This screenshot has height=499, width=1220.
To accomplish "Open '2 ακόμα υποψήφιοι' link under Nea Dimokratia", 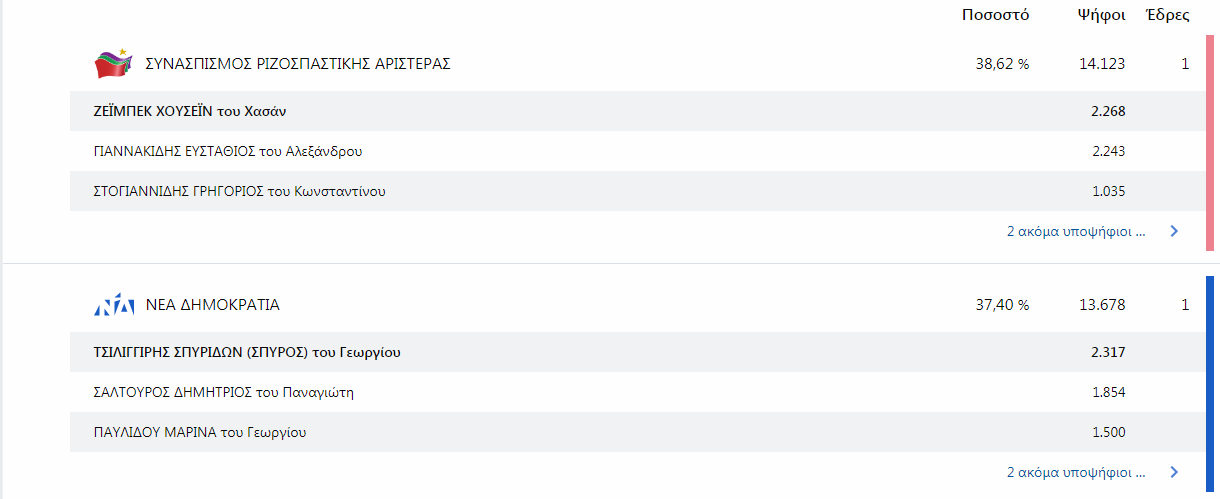I will 1076,472.
